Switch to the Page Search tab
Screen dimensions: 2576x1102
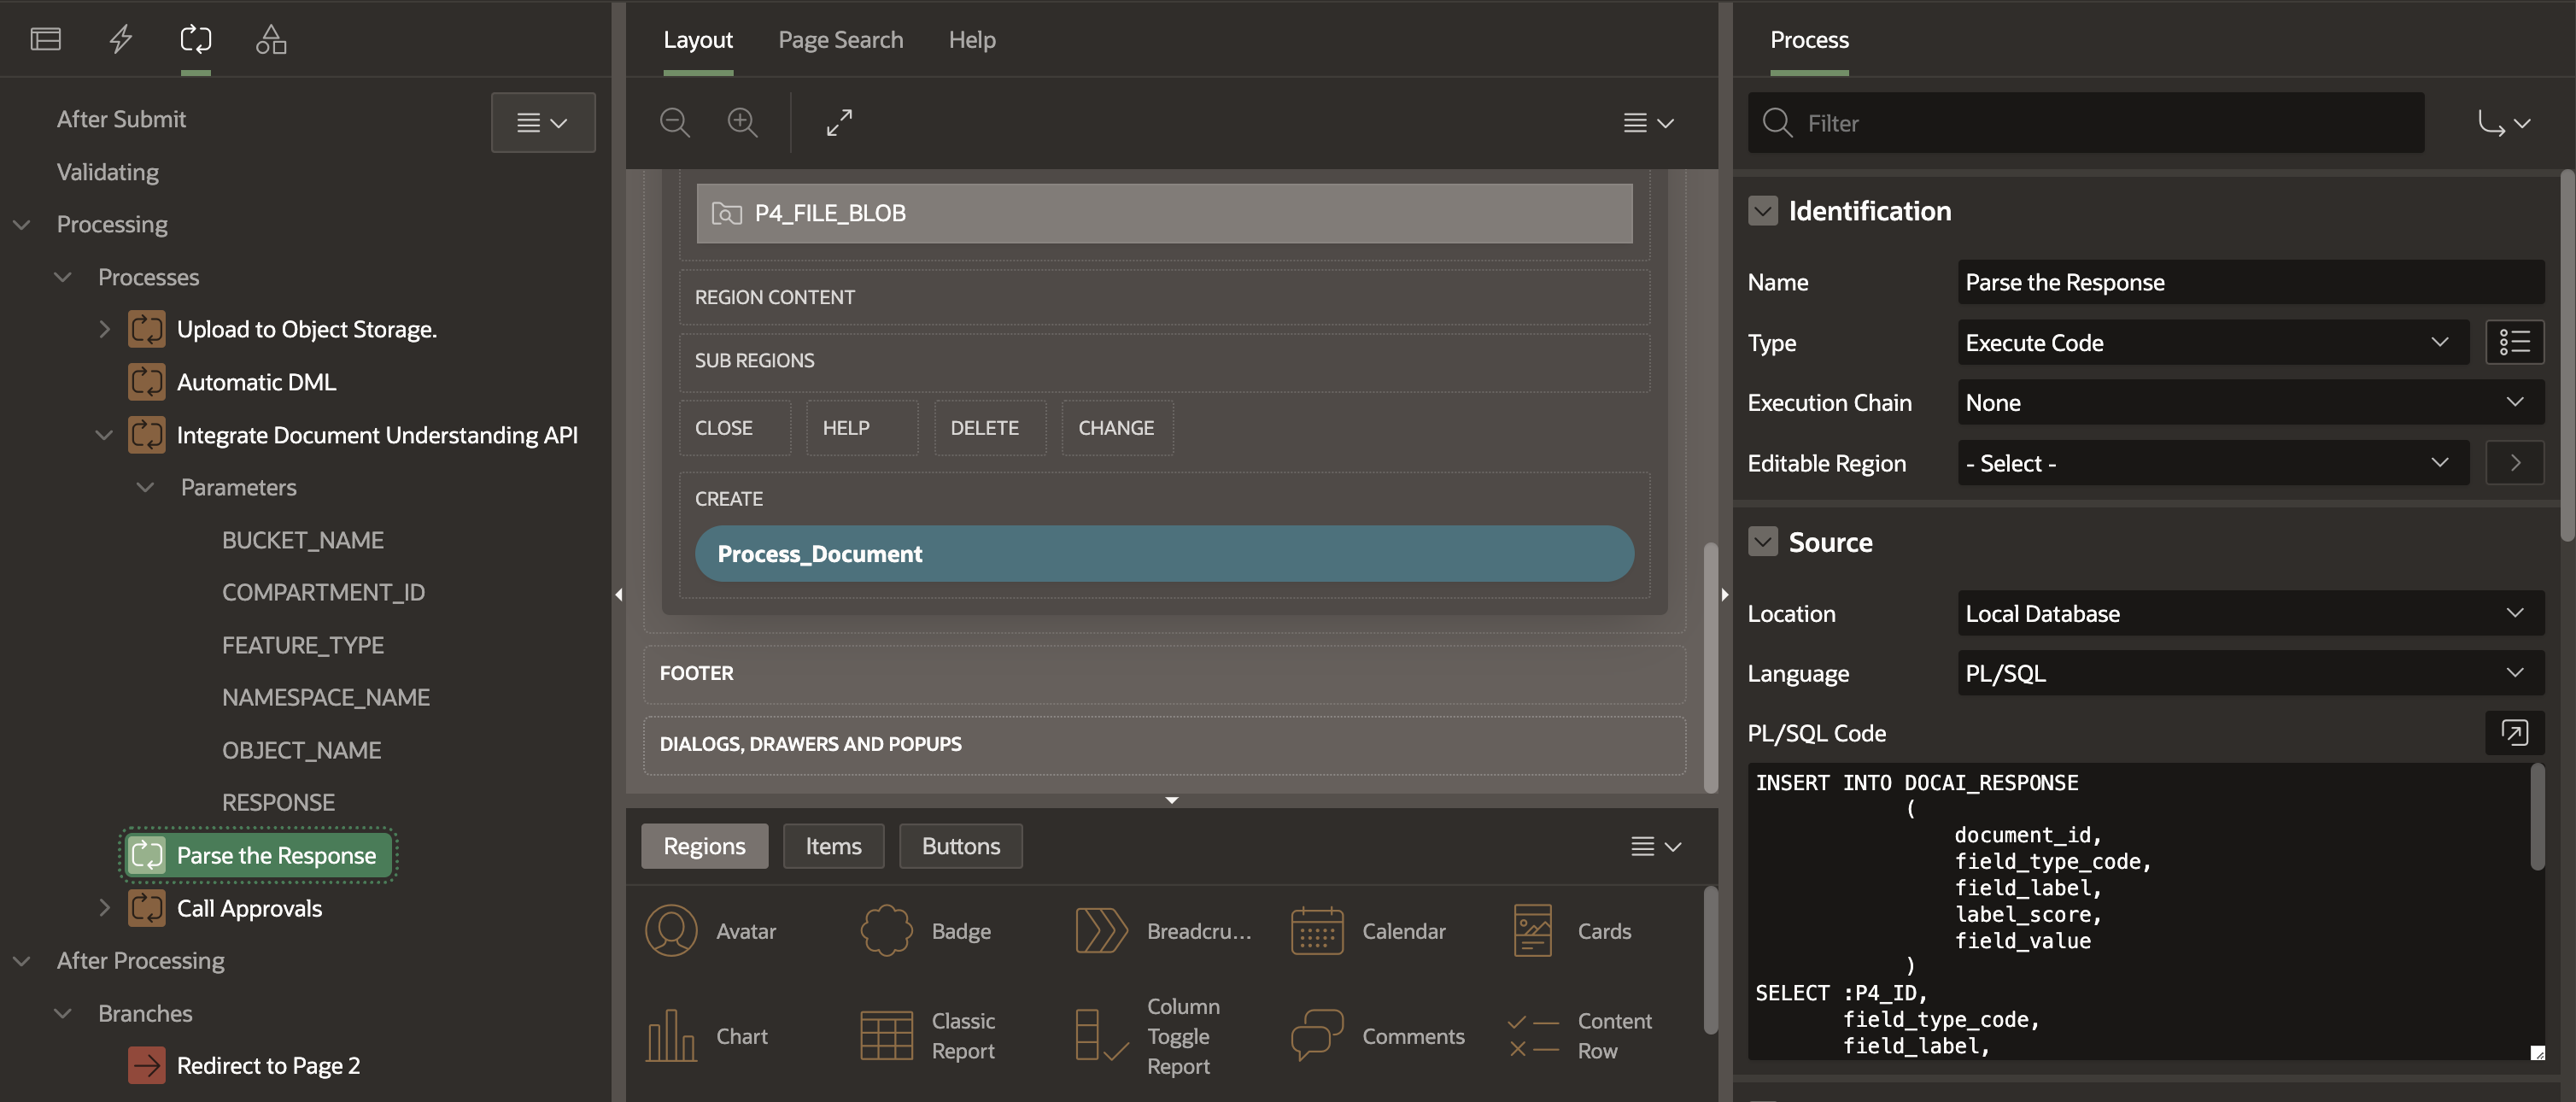pos(840,39)
